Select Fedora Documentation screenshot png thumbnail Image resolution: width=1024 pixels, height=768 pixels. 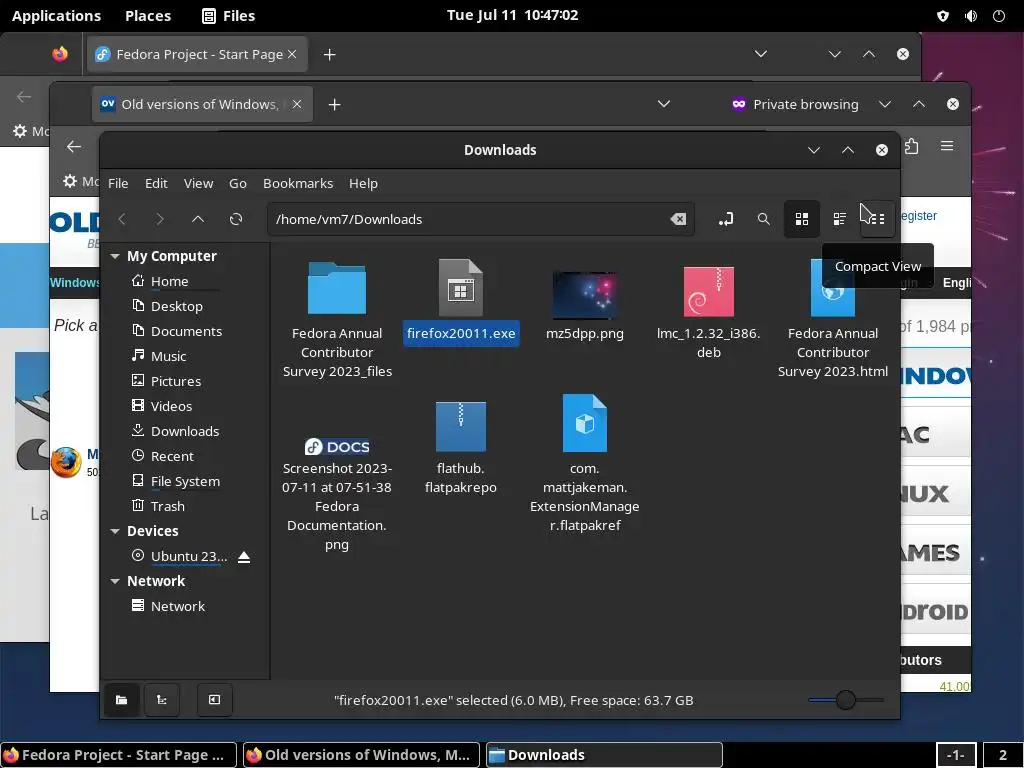coord(337,447)
